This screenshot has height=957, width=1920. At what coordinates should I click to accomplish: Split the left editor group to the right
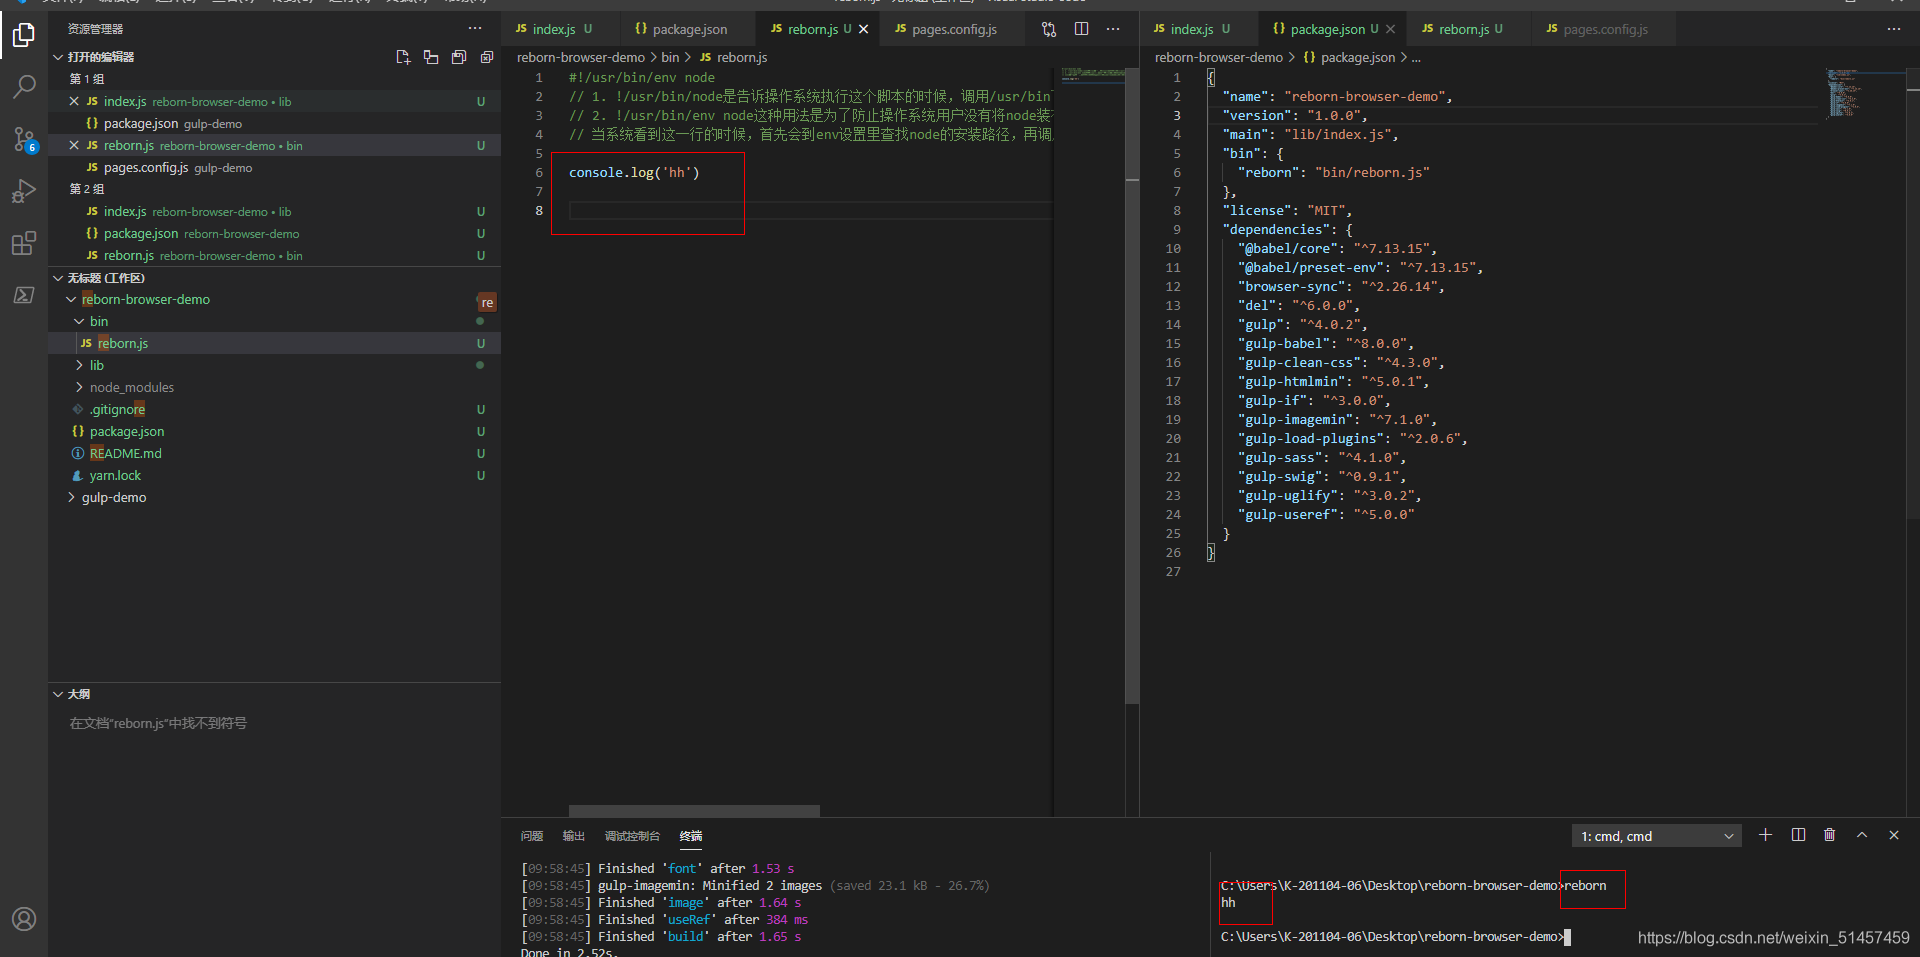tap(1081, 29)
